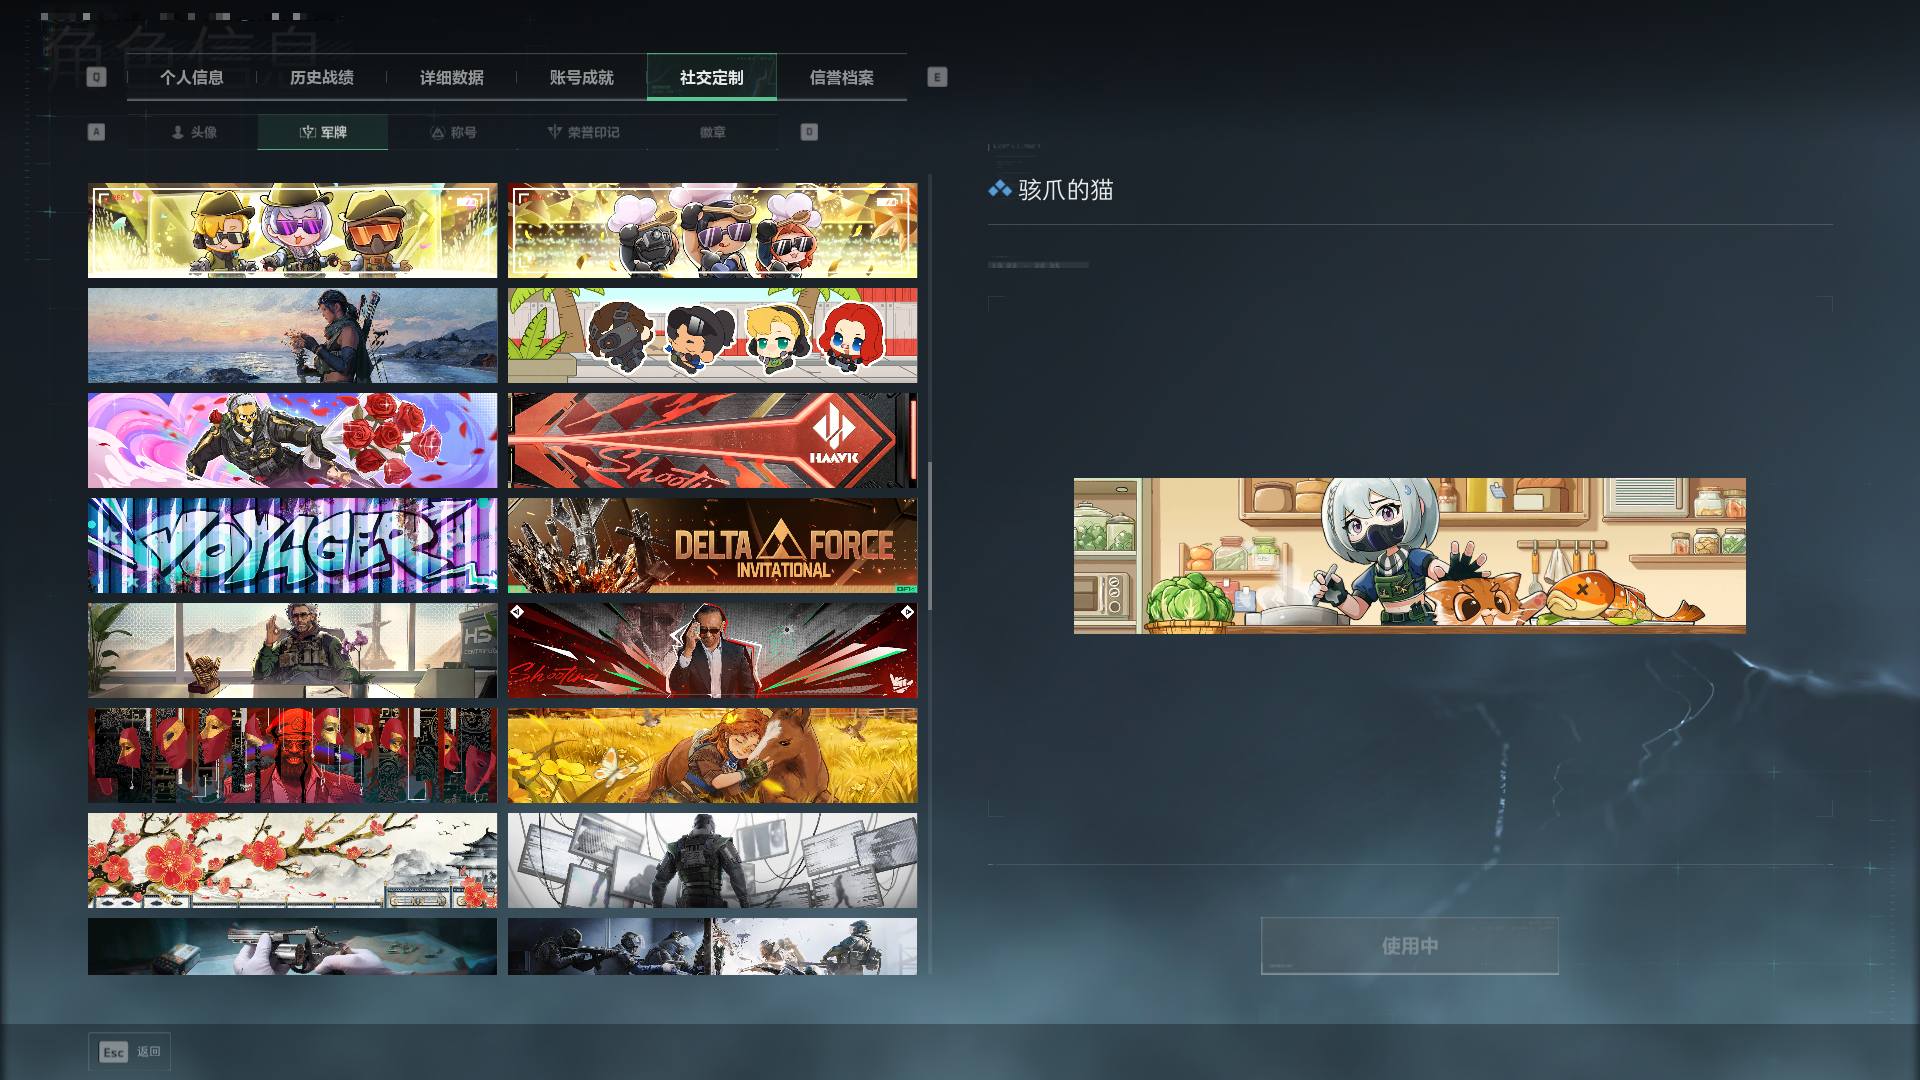Open the 称号 title sub-tab
Screen dimensions: 1920x1080
[x=453, y=132]
